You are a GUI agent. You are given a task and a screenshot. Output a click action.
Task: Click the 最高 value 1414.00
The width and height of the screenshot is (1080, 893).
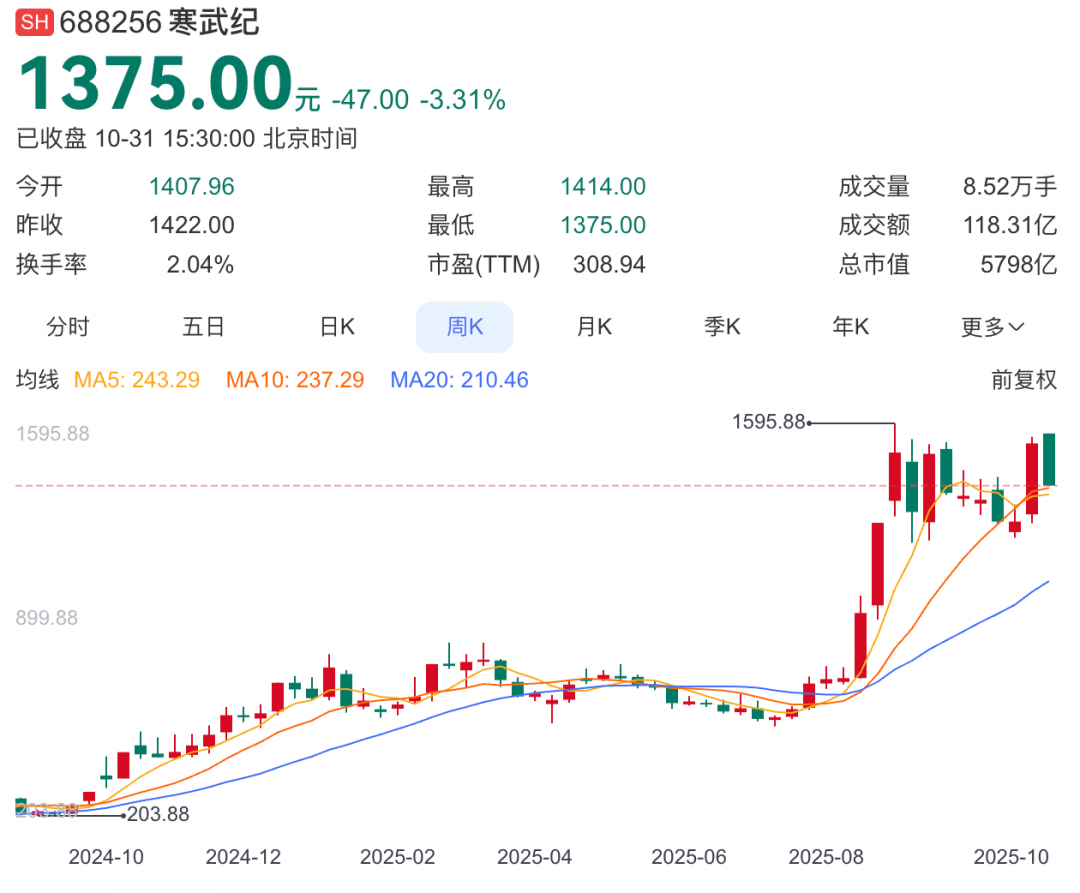coord(603,187)
